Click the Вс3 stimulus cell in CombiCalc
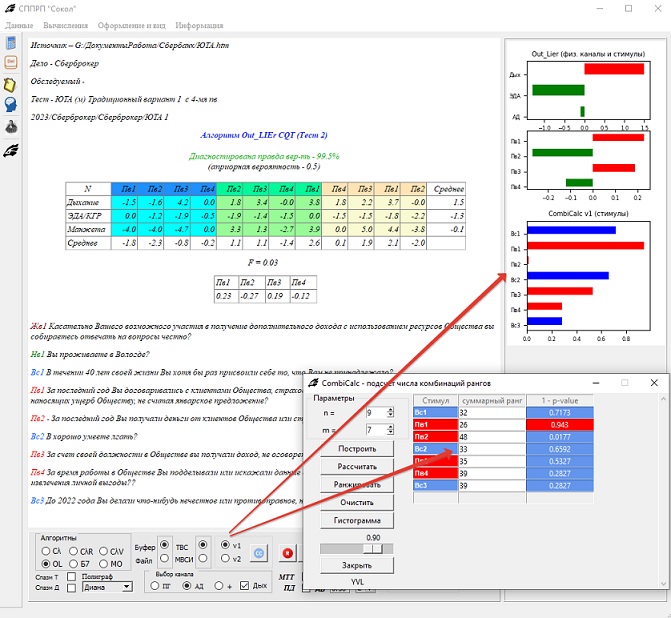This screenshot has height=618, width=671. point(435,486)
